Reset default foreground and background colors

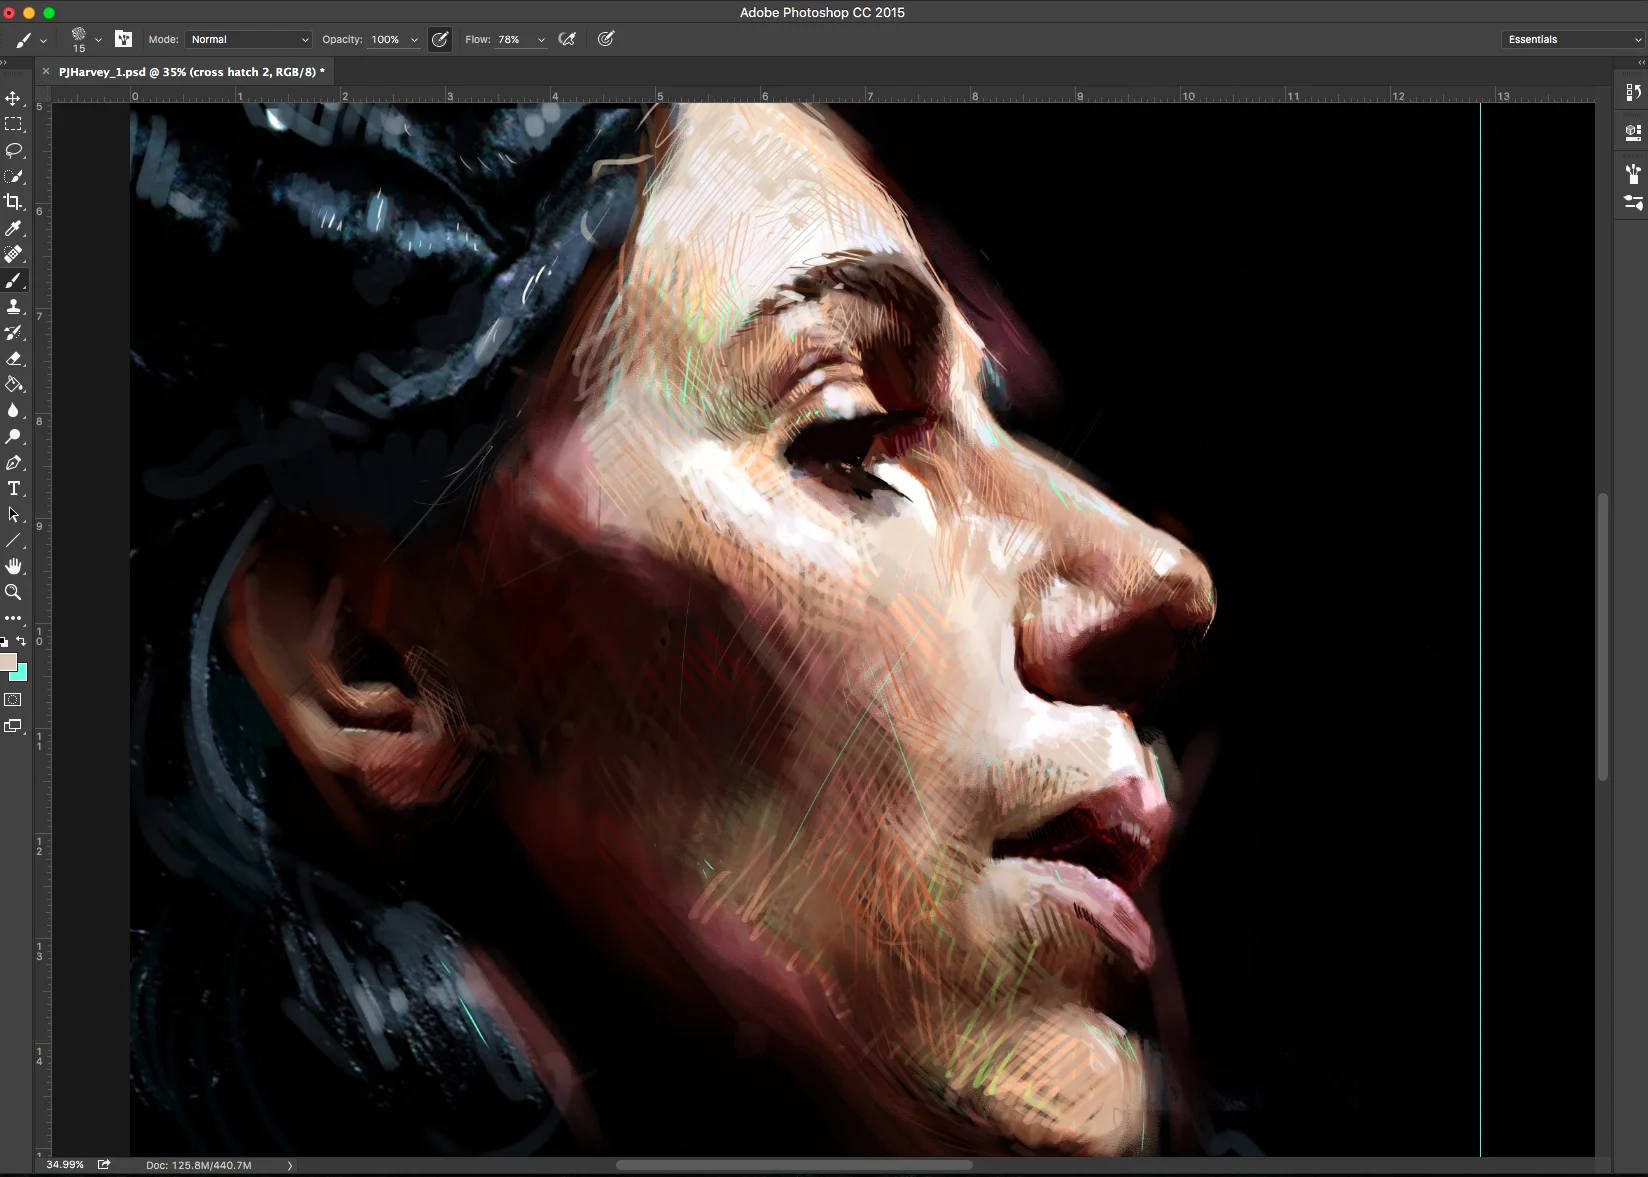(4, 642)
